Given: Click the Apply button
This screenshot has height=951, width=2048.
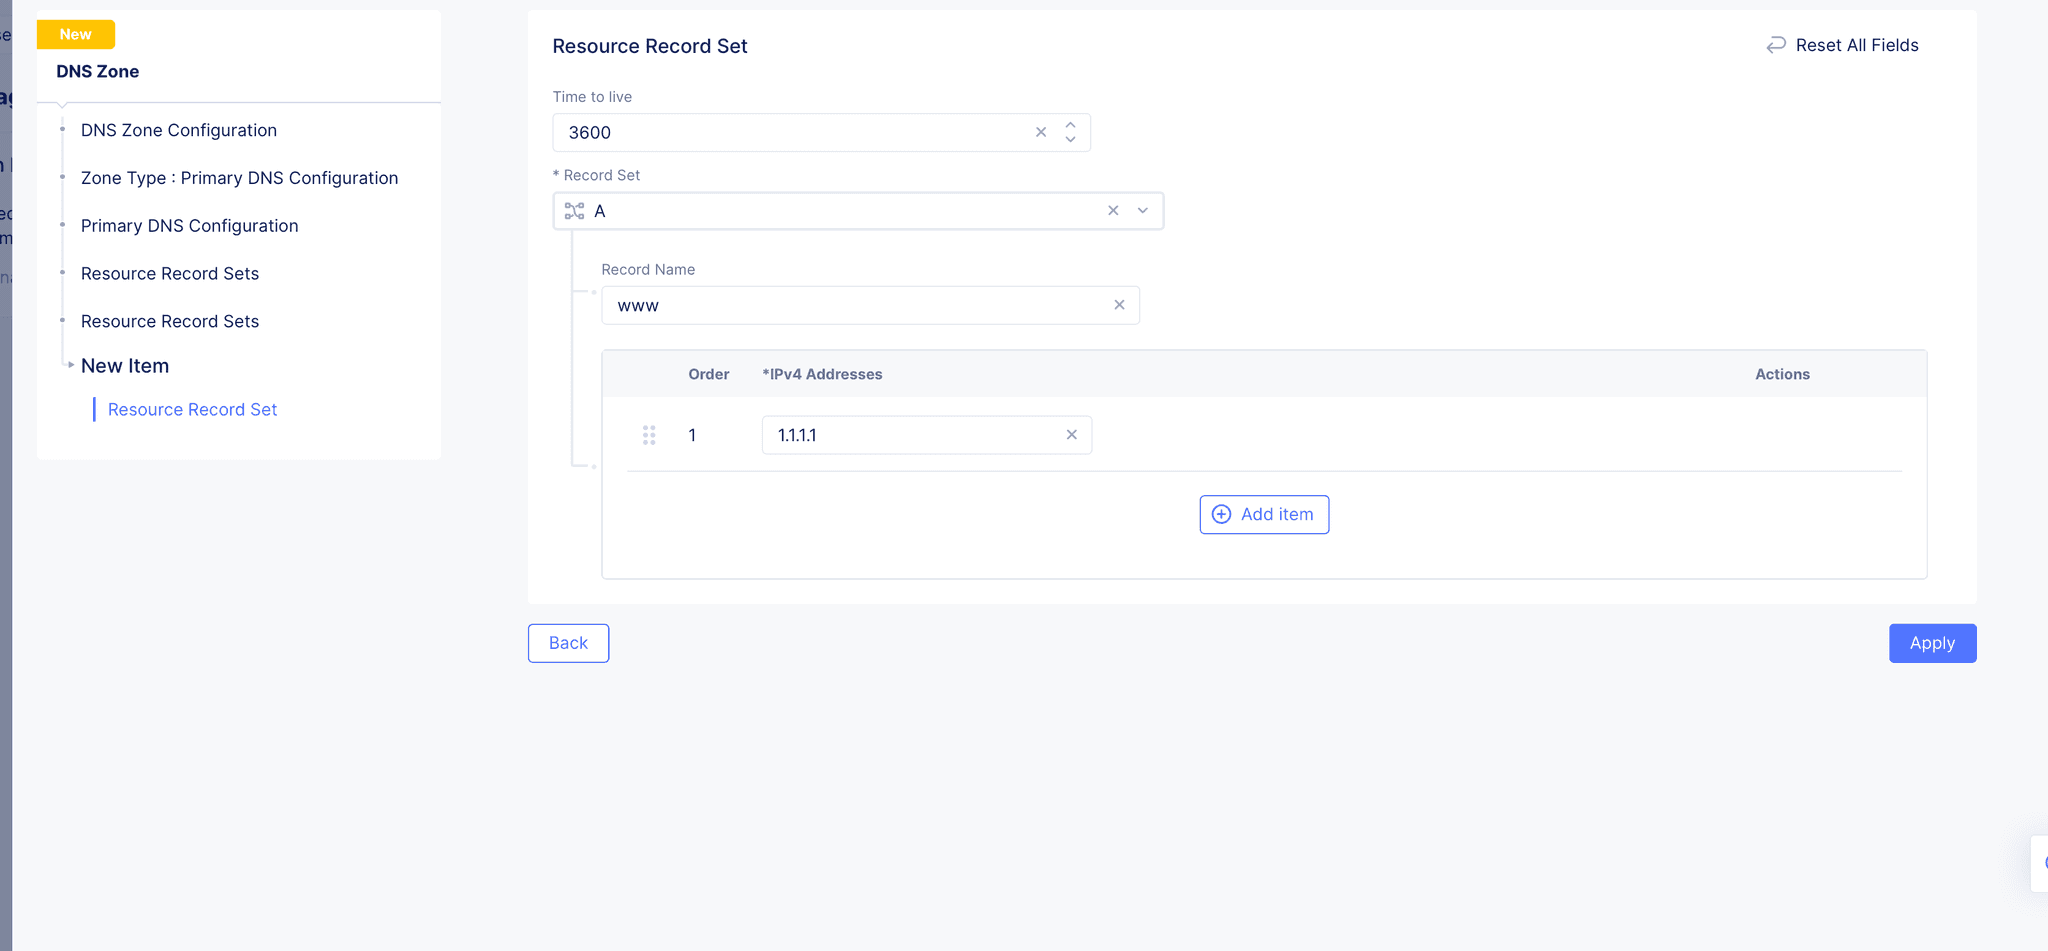Looking at the screenshot, I should (1931, 643).
